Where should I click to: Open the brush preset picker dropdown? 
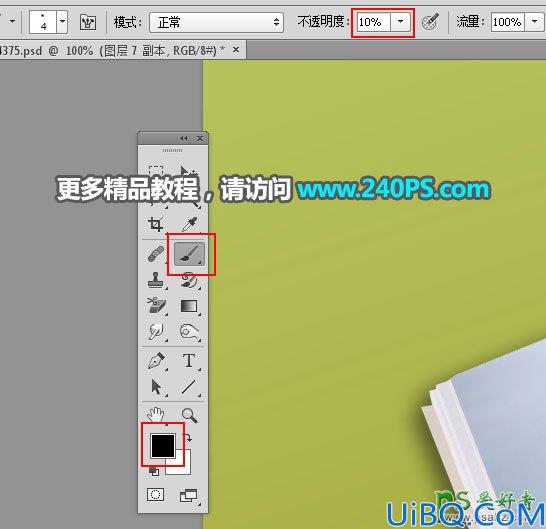click(x=62, y=22)
